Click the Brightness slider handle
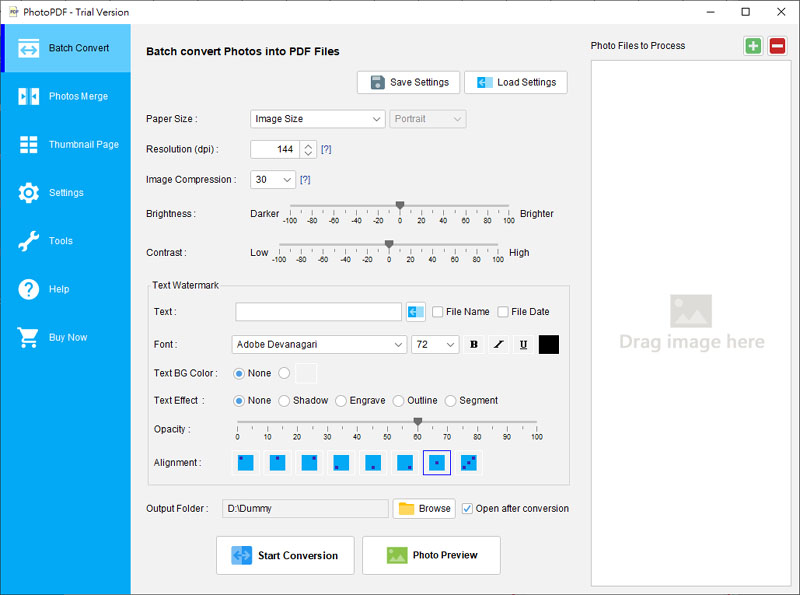The image size is (800, 595). pyautogui.click(x=400, y=205)
